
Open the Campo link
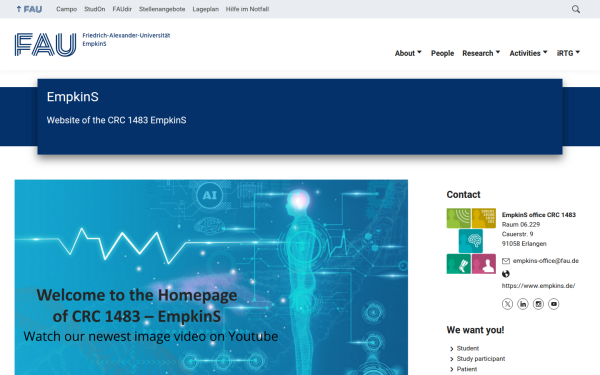pyautogui.click(x=67, y=9)
